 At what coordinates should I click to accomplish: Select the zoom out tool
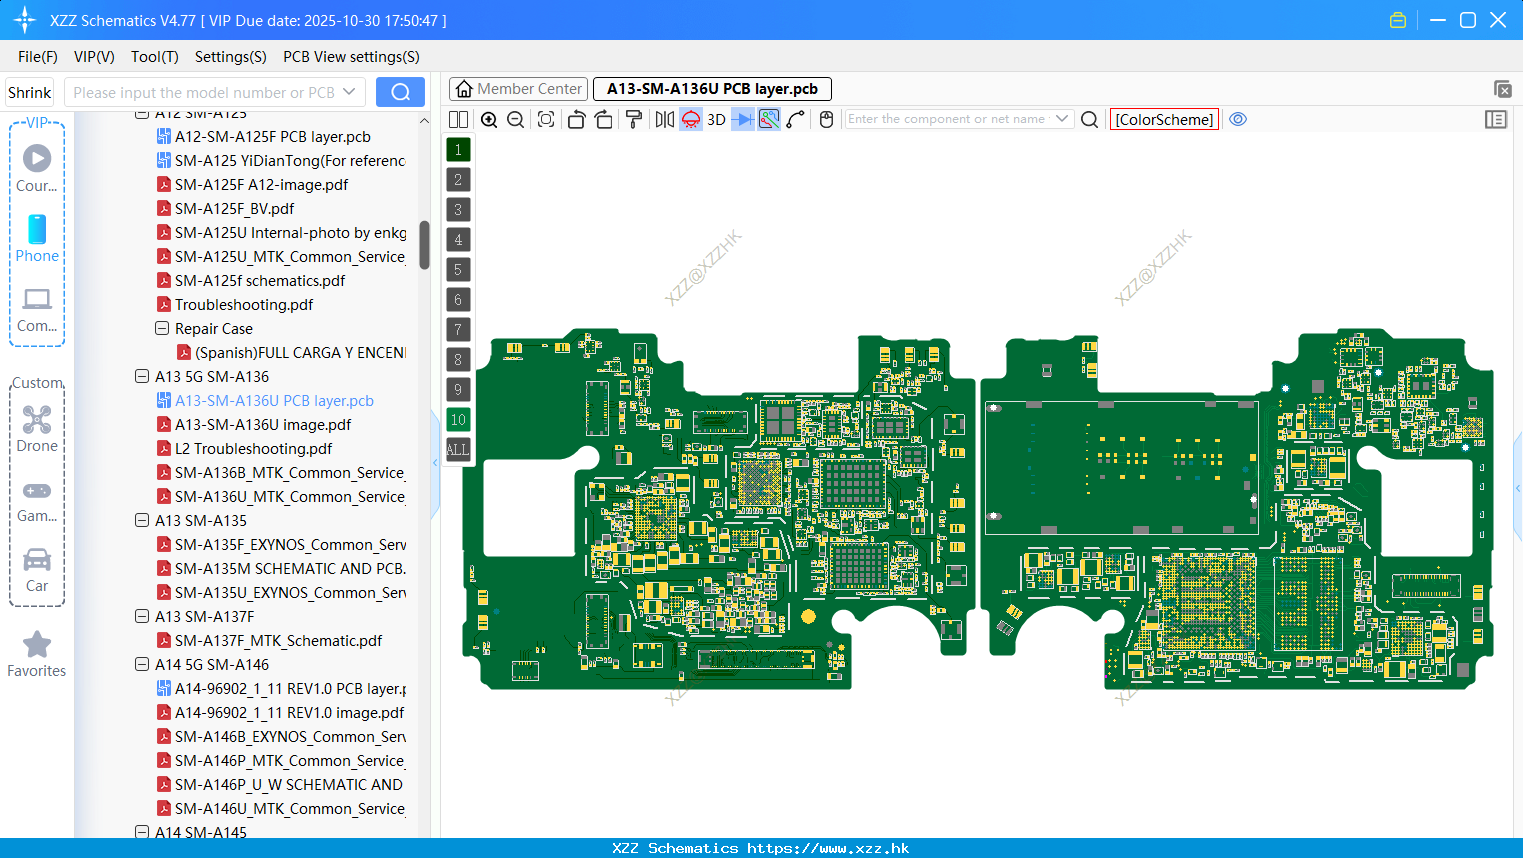click(514, 119)
